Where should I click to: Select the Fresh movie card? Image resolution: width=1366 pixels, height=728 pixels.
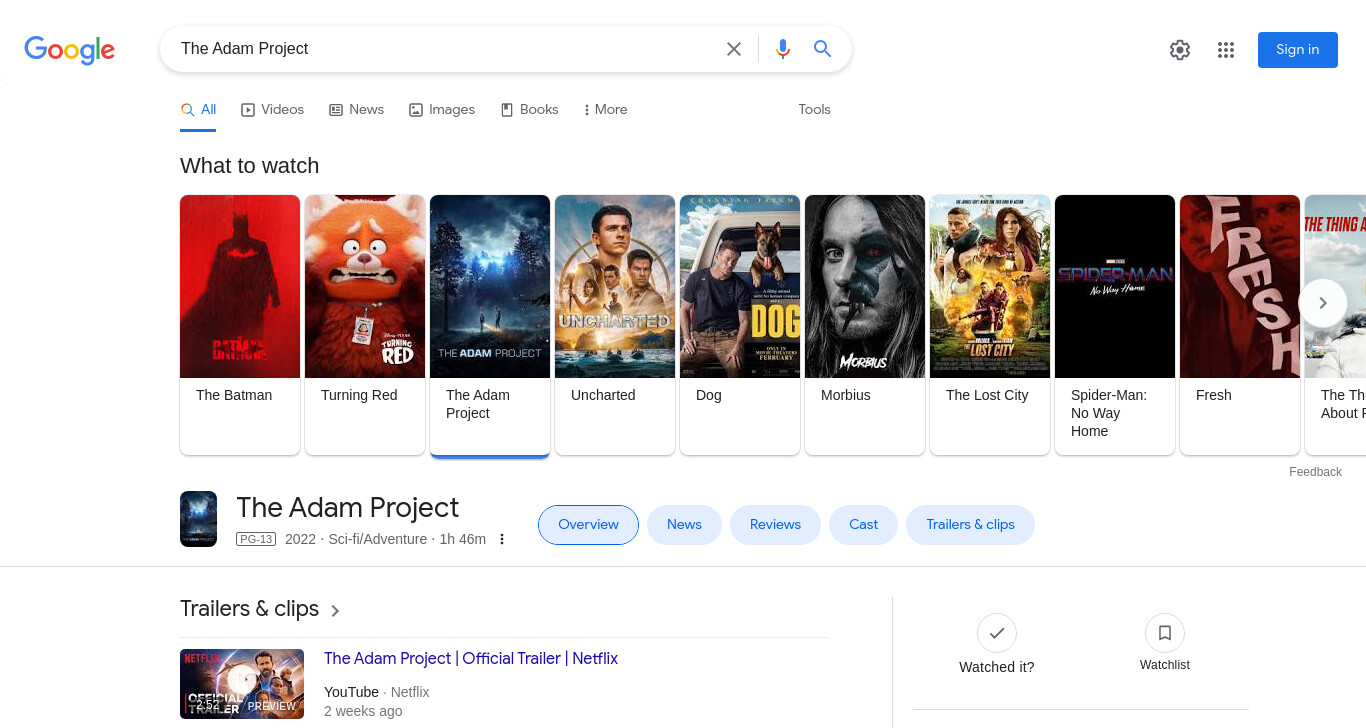pyautogui.click(x=1240, y=324)
